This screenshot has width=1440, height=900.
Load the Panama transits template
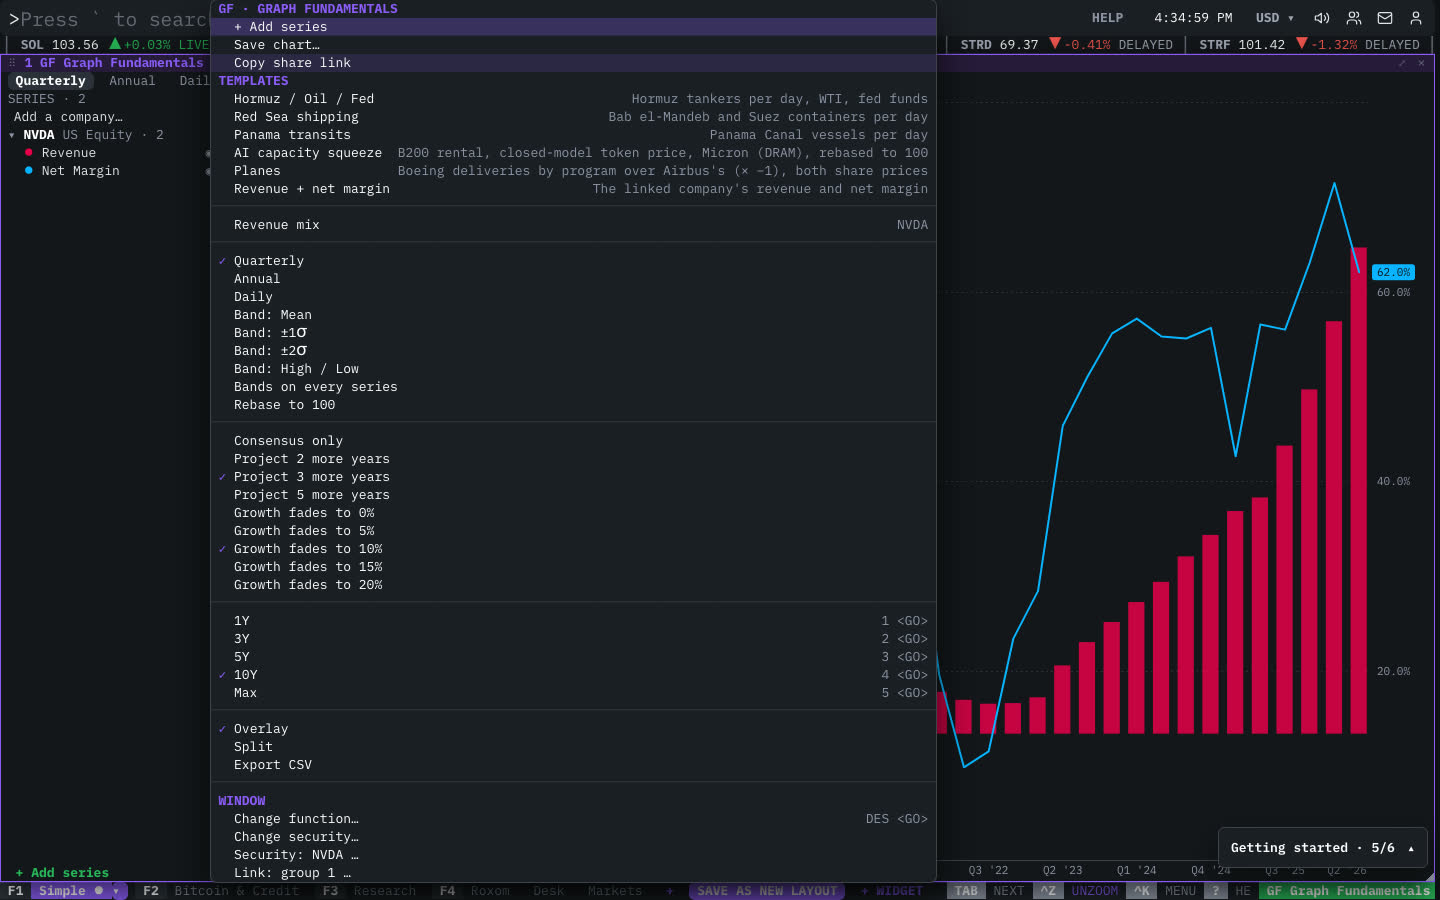pos(573,135)
